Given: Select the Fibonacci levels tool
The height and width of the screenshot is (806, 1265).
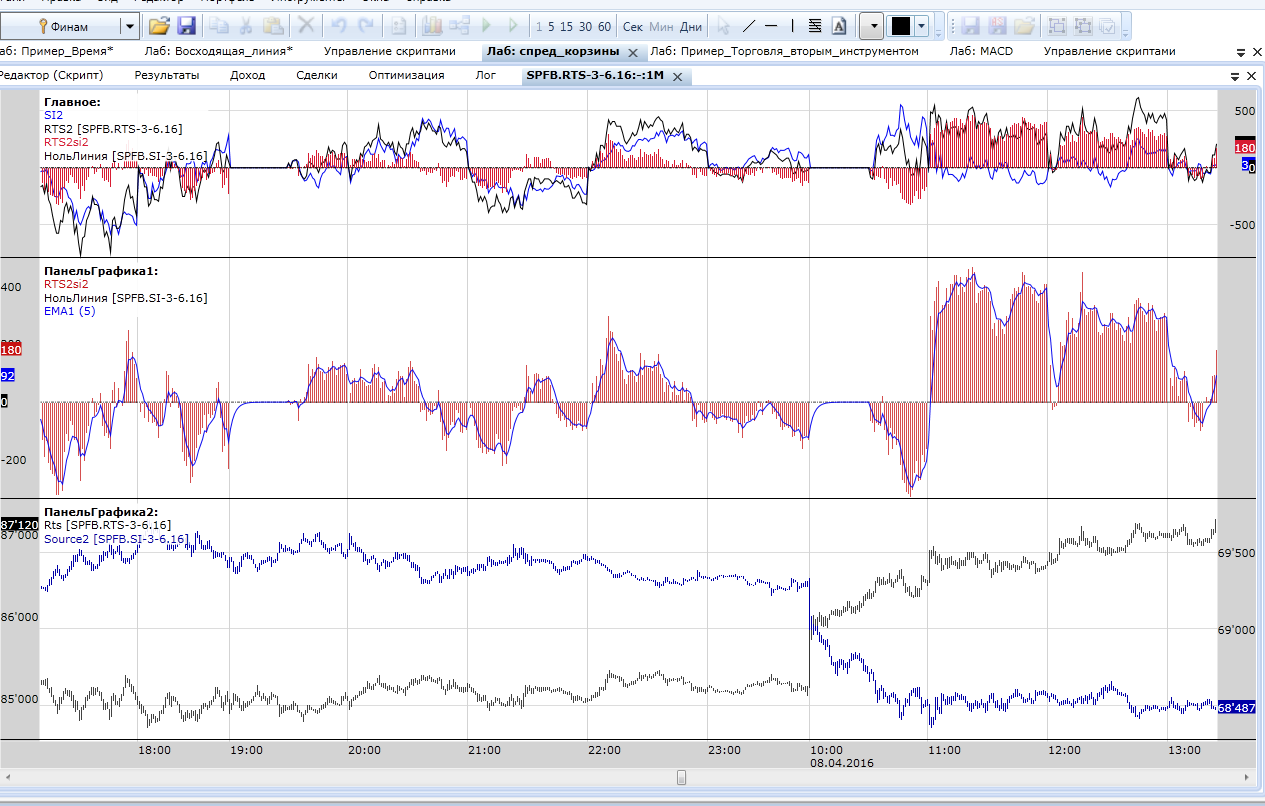Looking at the screenshot, I should pos(815,26).
